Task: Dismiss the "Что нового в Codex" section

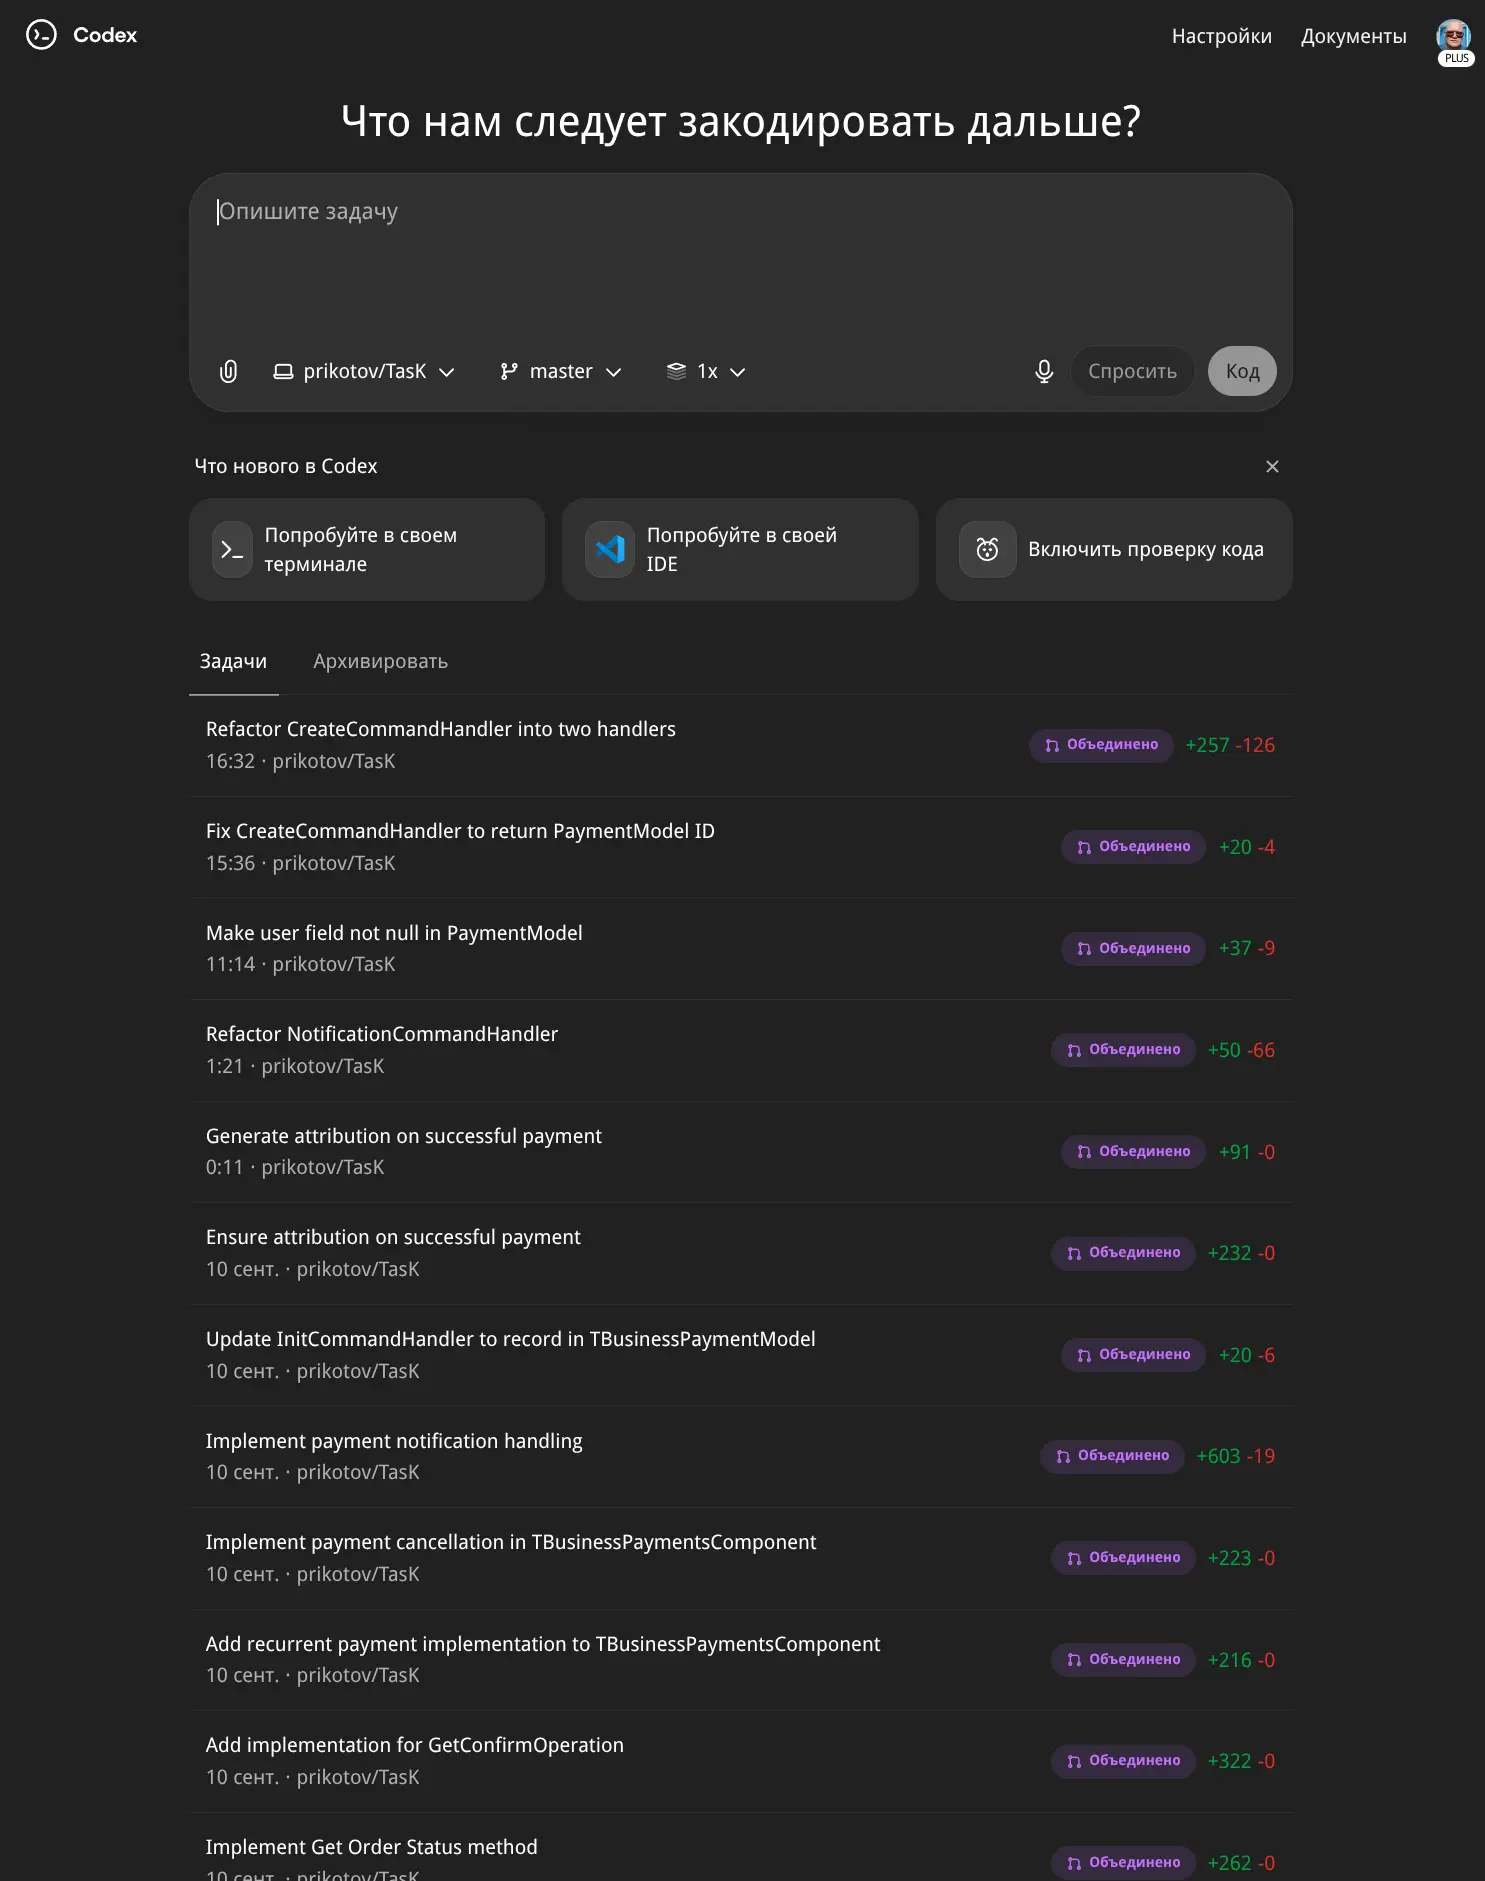Action: point(1272,466)
